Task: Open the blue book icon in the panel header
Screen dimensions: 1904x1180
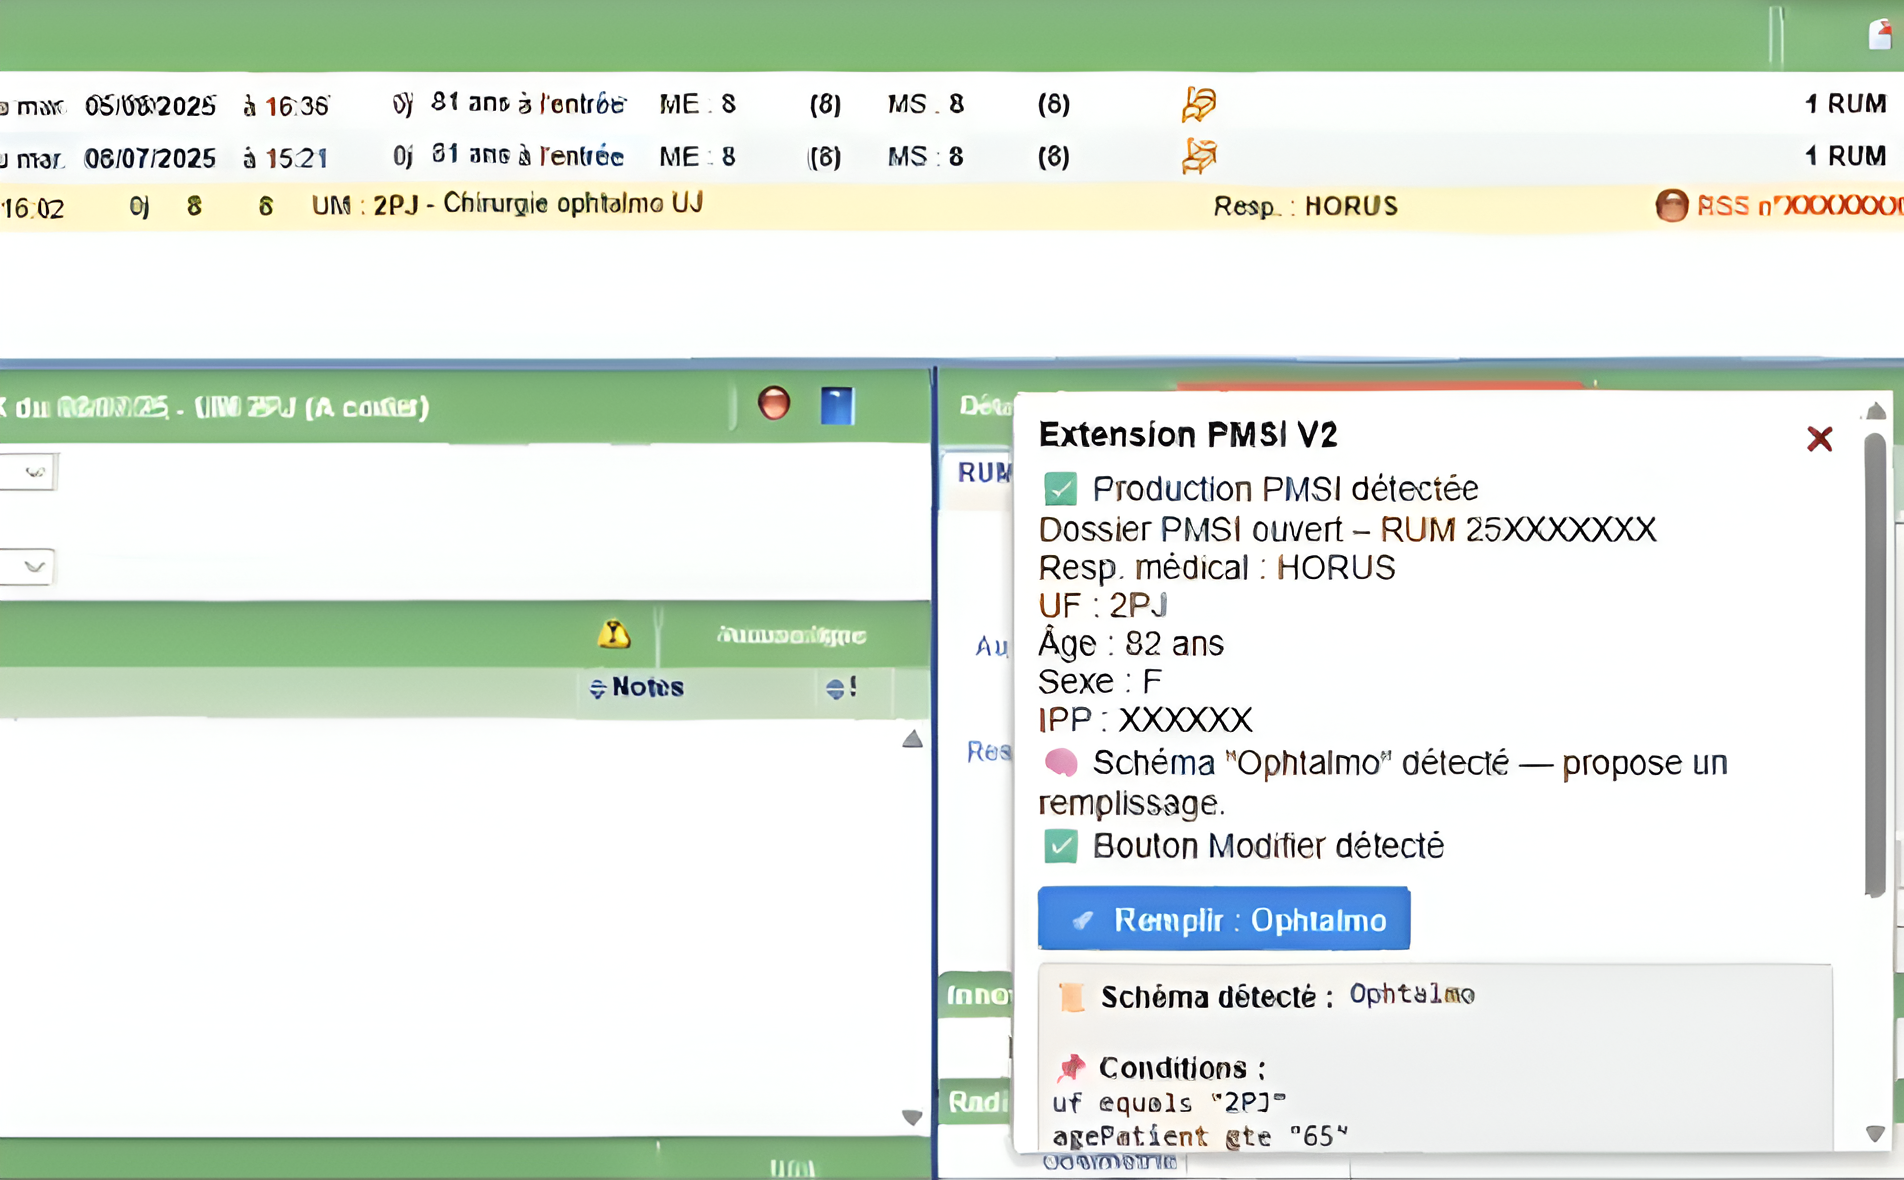Action: [837, 406]
